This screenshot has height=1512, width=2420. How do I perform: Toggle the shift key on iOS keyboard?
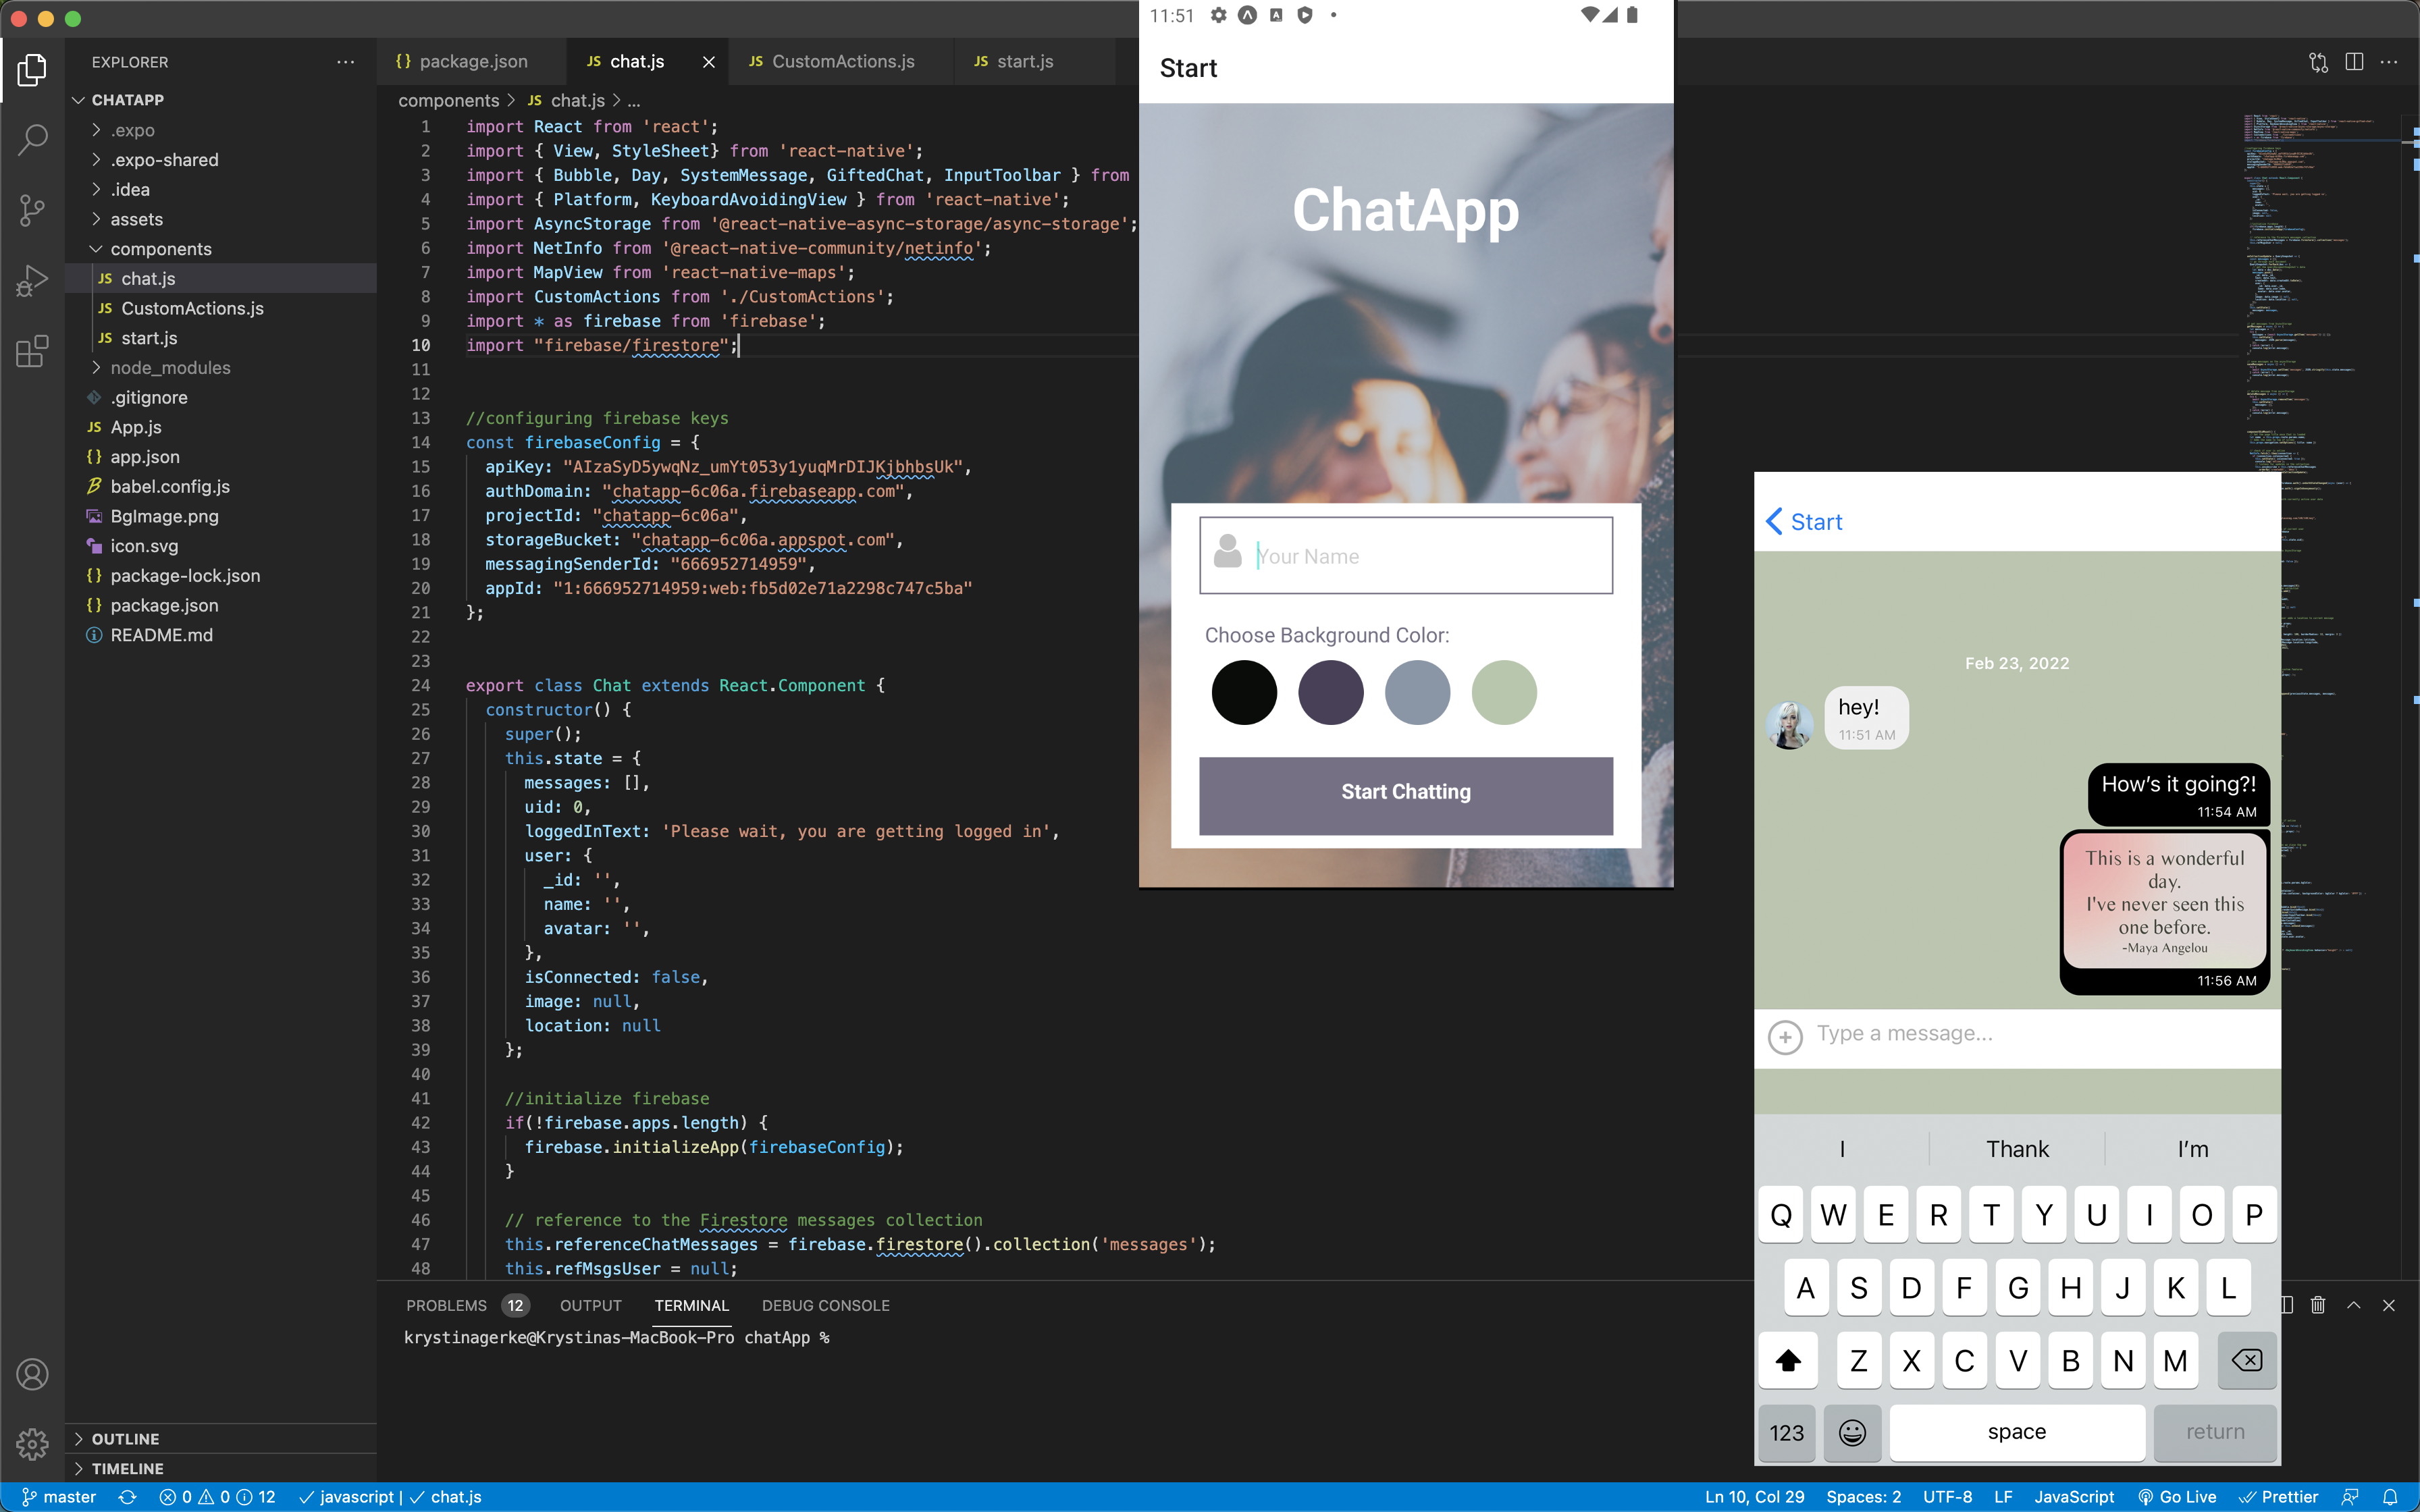tap(1788, 1360)
